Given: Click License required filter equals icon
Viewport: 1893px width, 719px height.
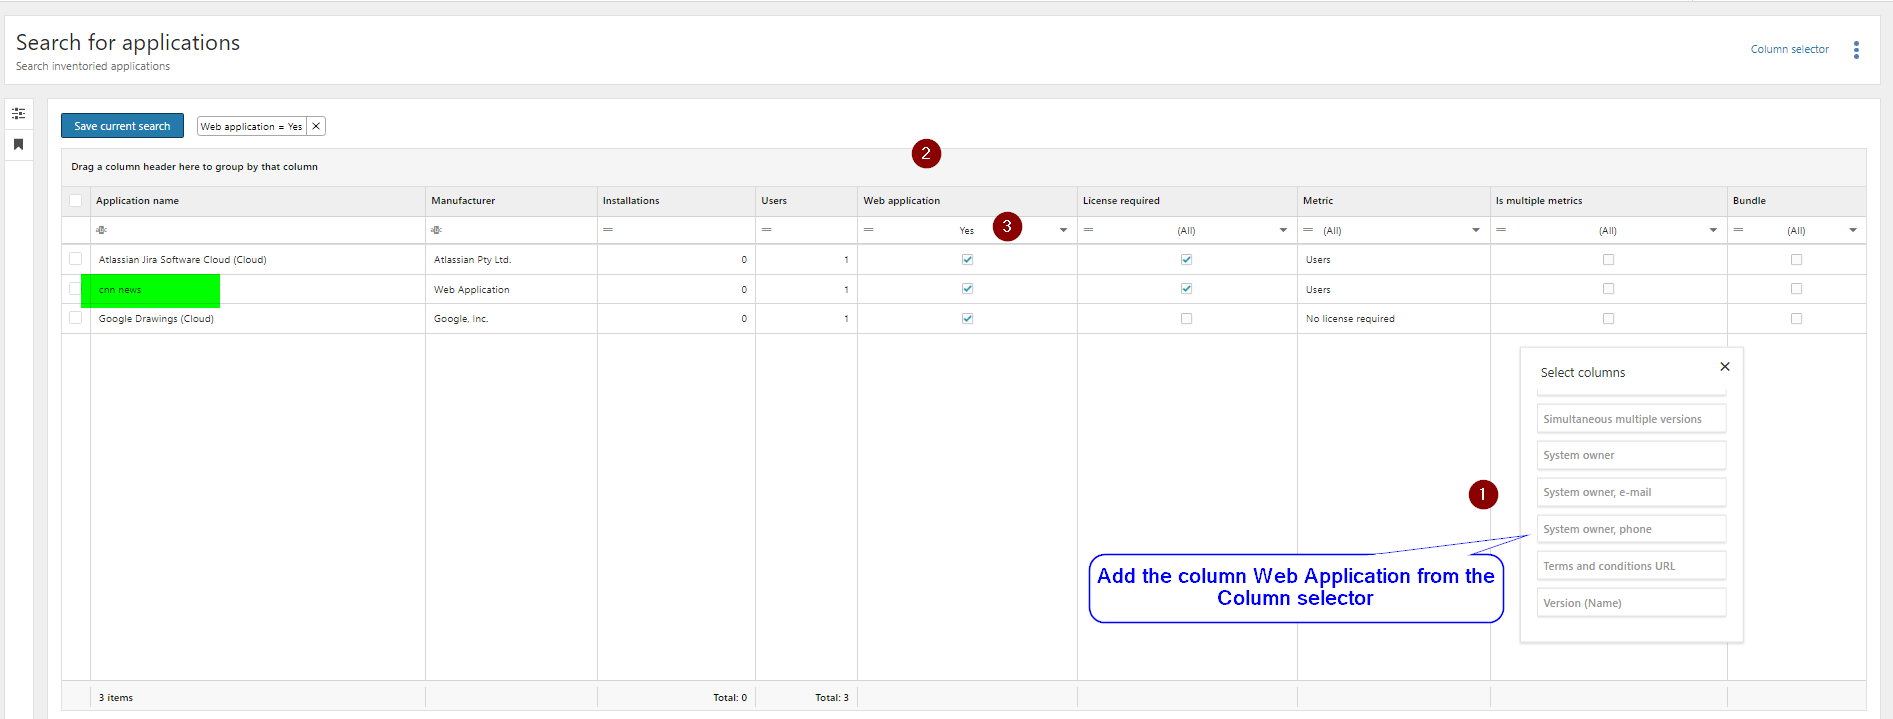Looking at the screenshot, I should [x=1088, y=230].
